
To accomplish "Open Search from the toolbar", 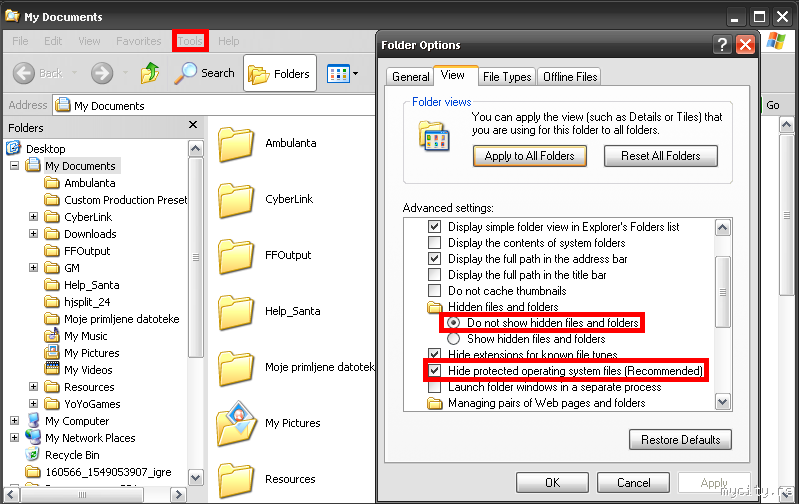I will pyautogui.click(x=204, y=73).
